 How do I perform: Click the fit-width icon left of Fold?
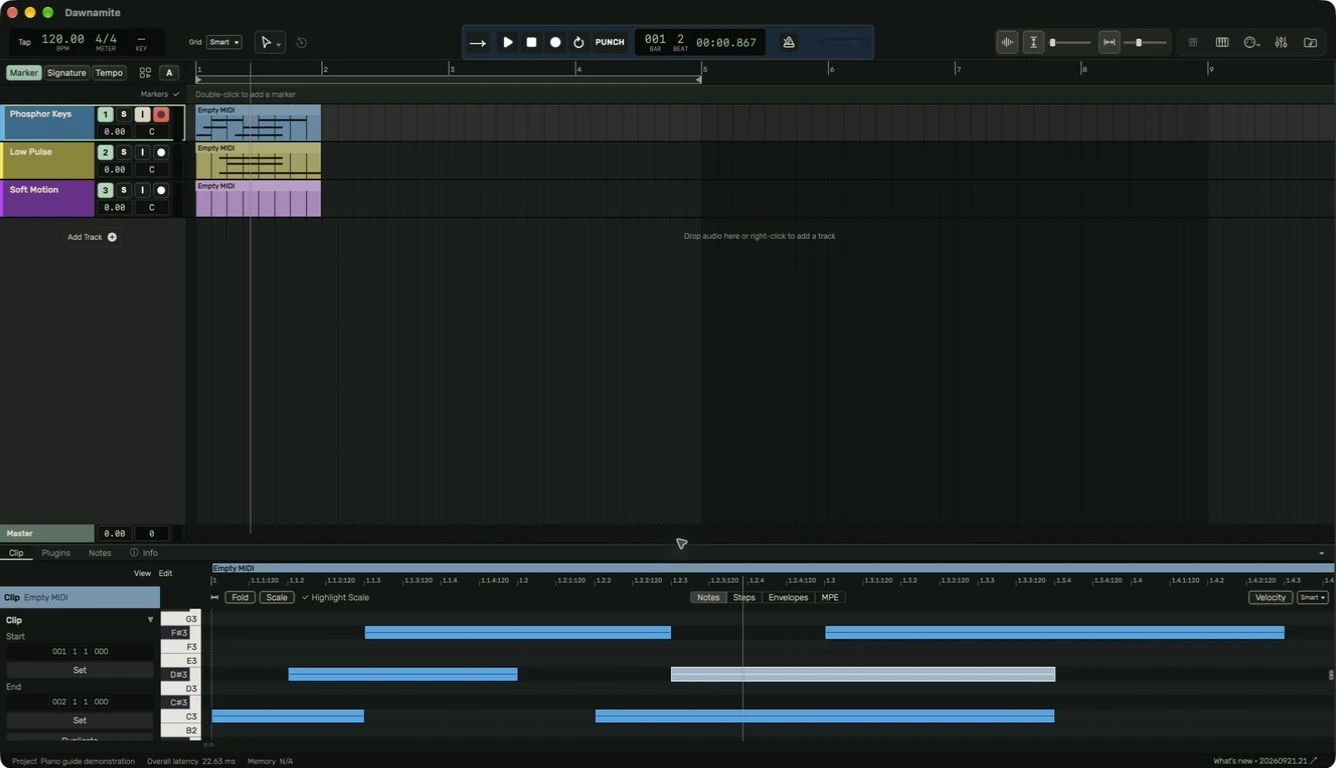215,597
